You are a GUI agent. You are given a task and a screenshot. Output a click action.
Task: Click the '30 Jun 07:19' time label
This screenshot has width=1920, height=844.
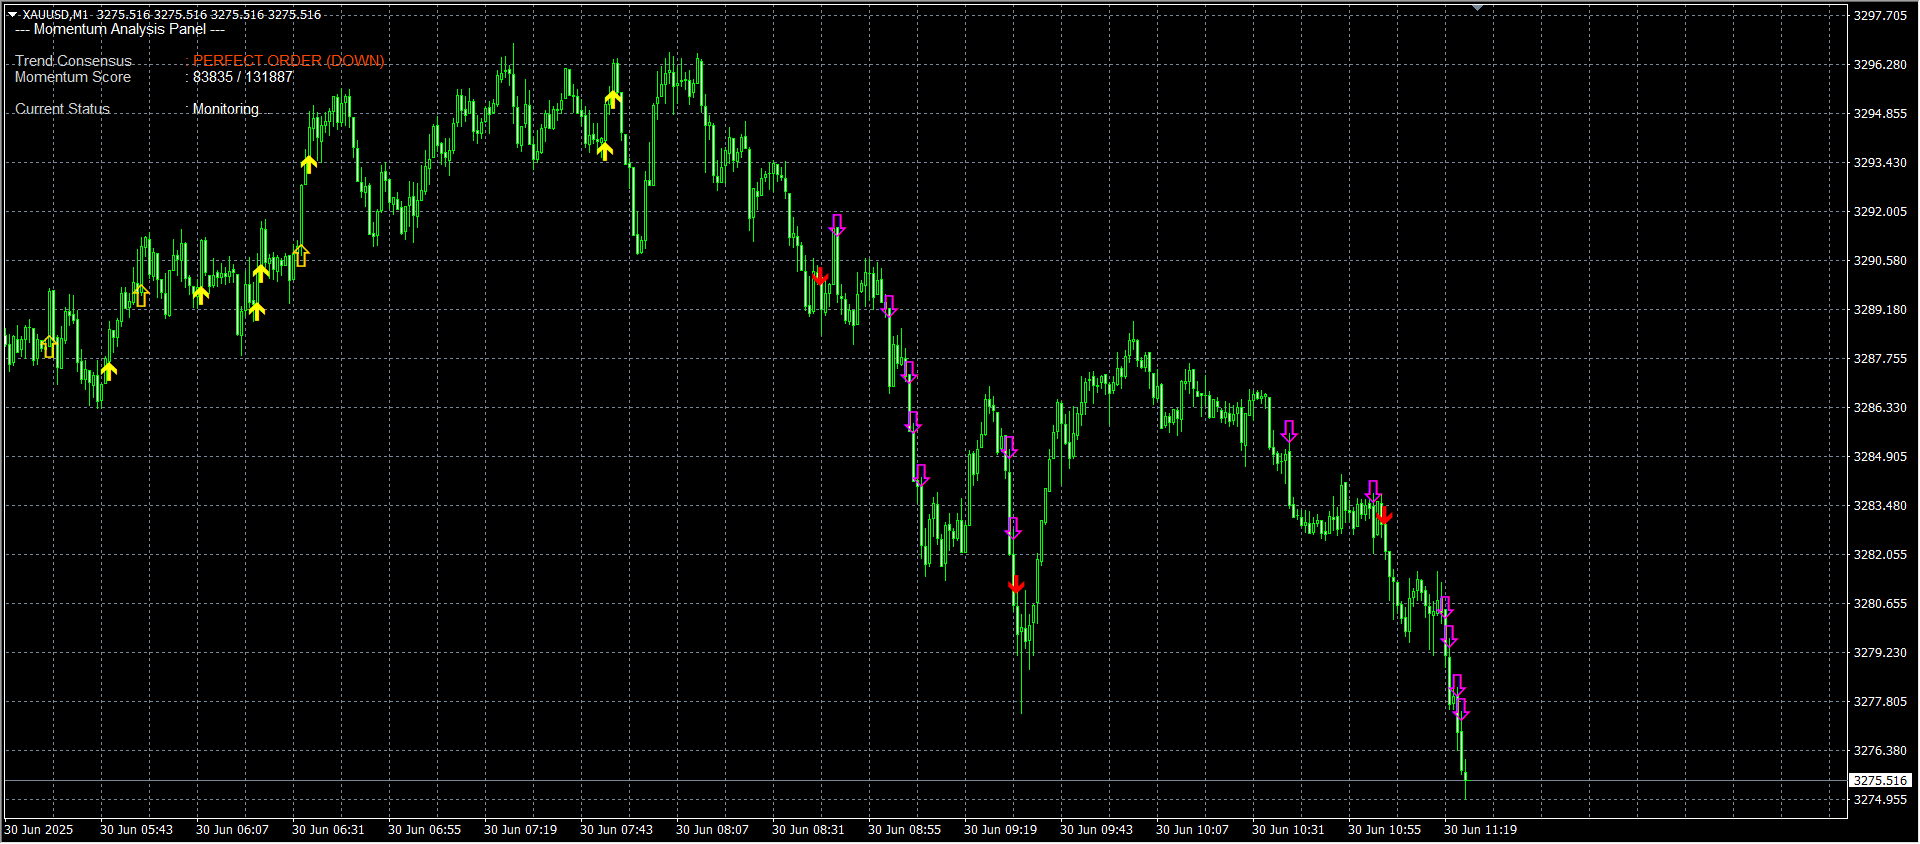click(x=520, y=830)
